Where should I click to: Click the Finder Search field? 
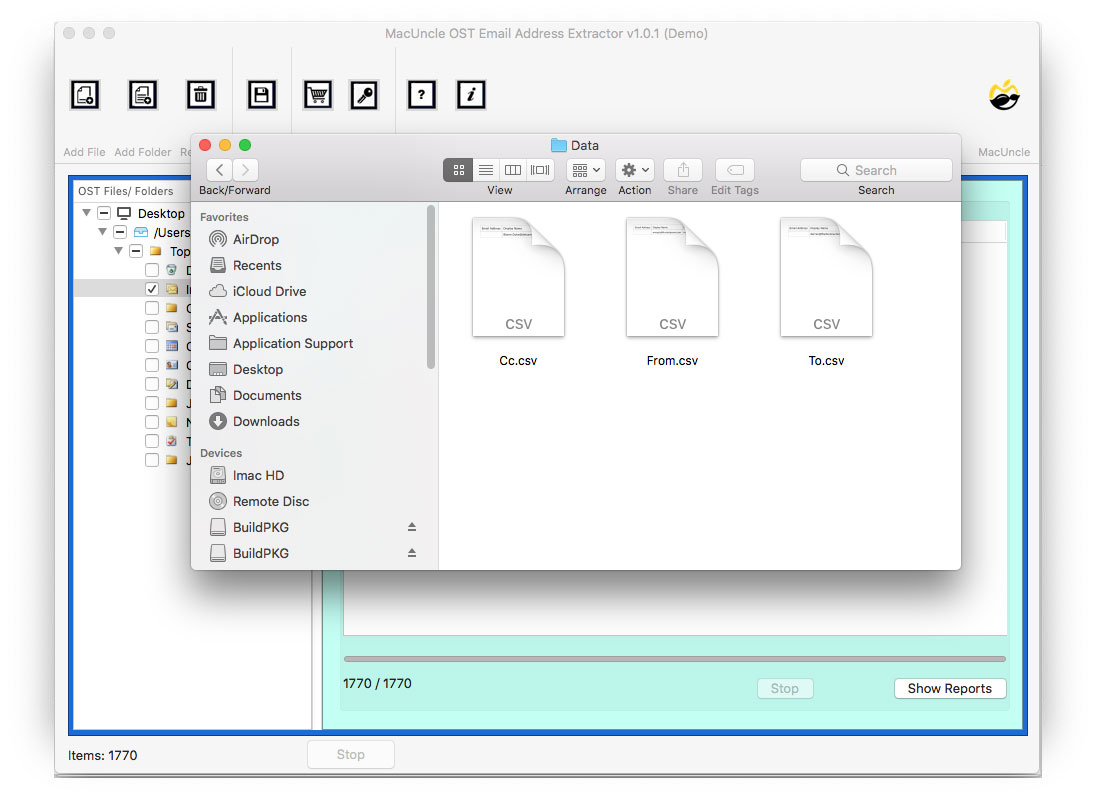coord(877,170)
